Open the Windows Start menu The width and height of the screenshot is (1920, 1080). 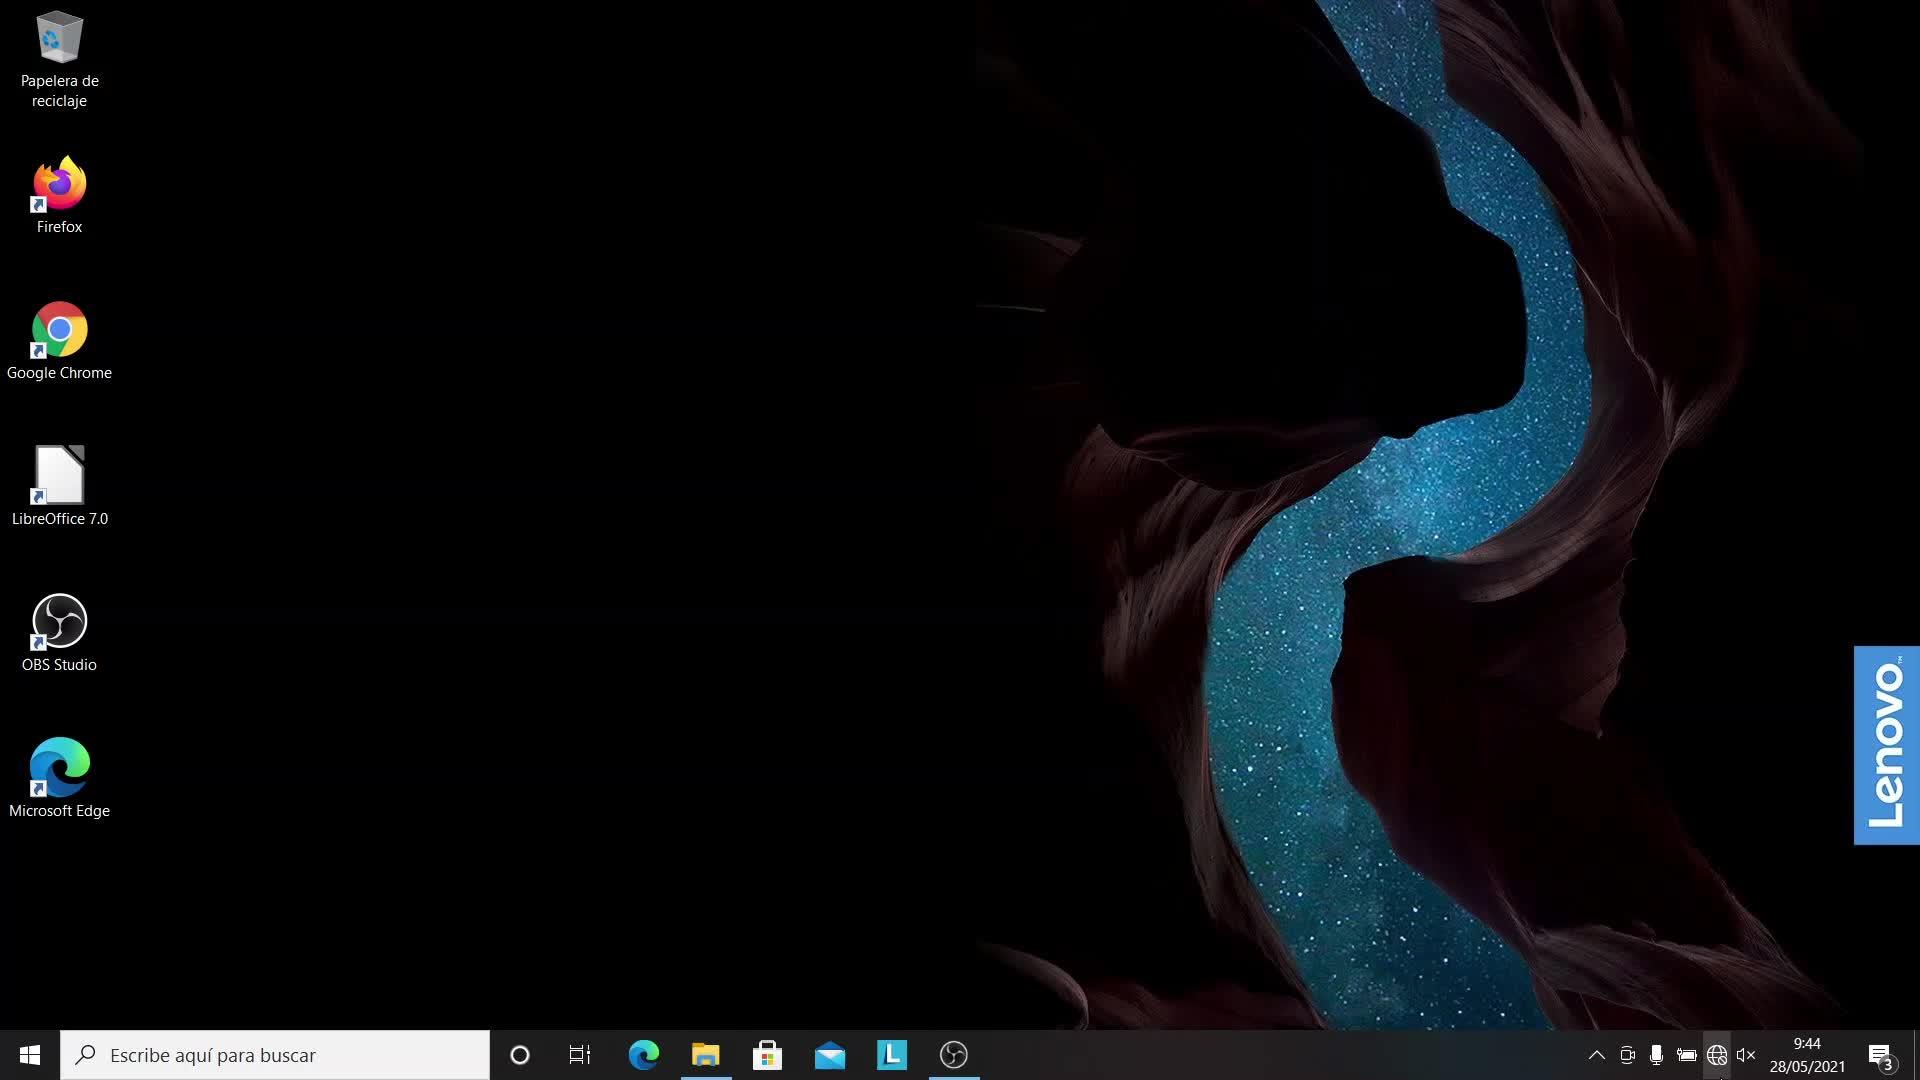[30, 1055]
